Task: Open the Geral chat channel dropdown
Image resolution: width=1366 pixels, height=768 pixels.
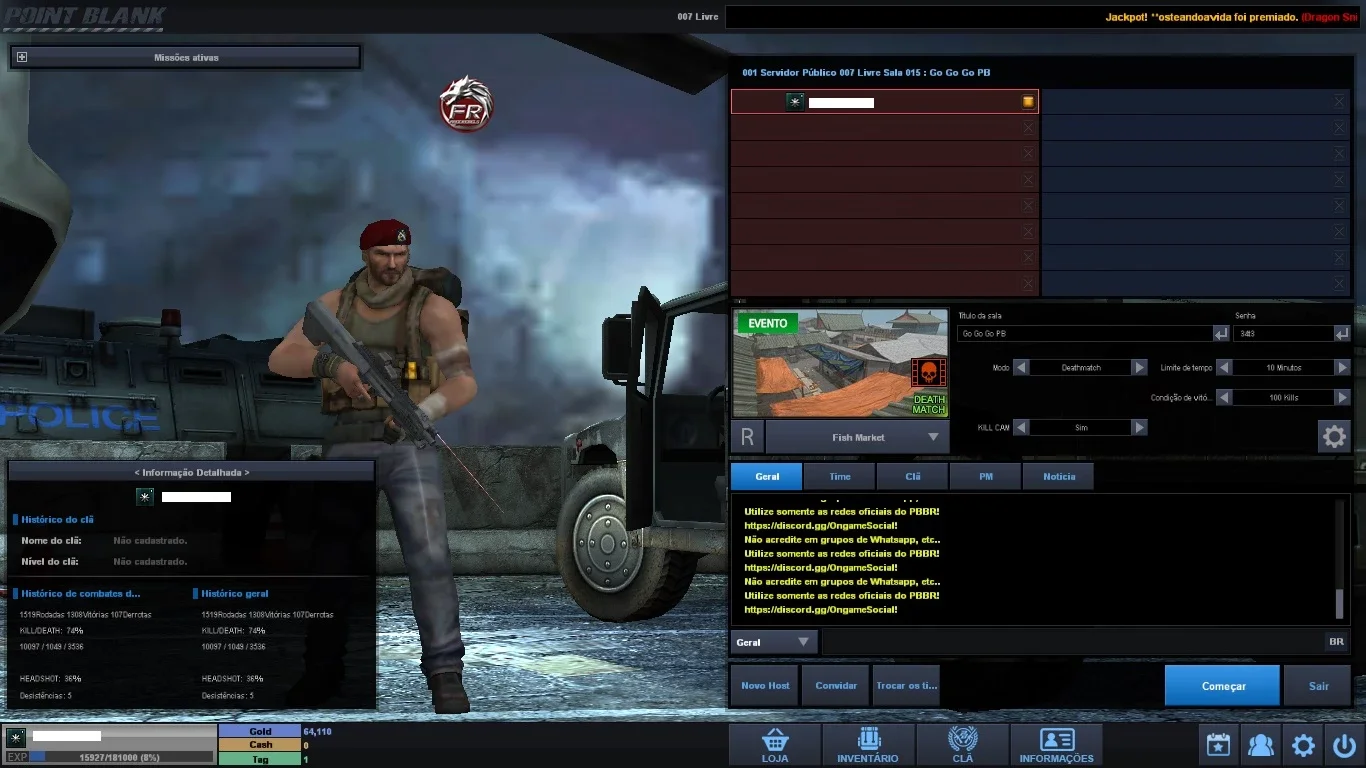Action: pos(774,642)
